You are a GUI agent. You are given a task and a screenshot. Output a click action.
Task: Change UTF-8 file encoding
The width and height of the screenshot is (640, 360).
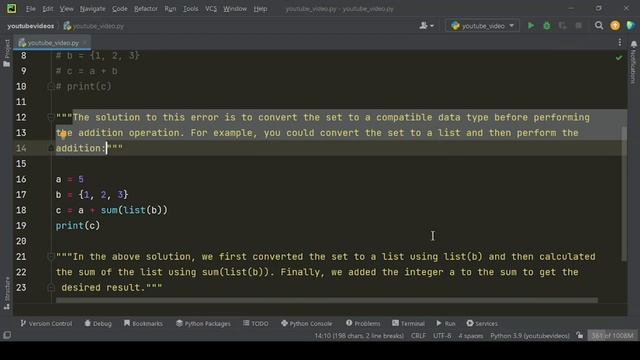coord(442,336)
